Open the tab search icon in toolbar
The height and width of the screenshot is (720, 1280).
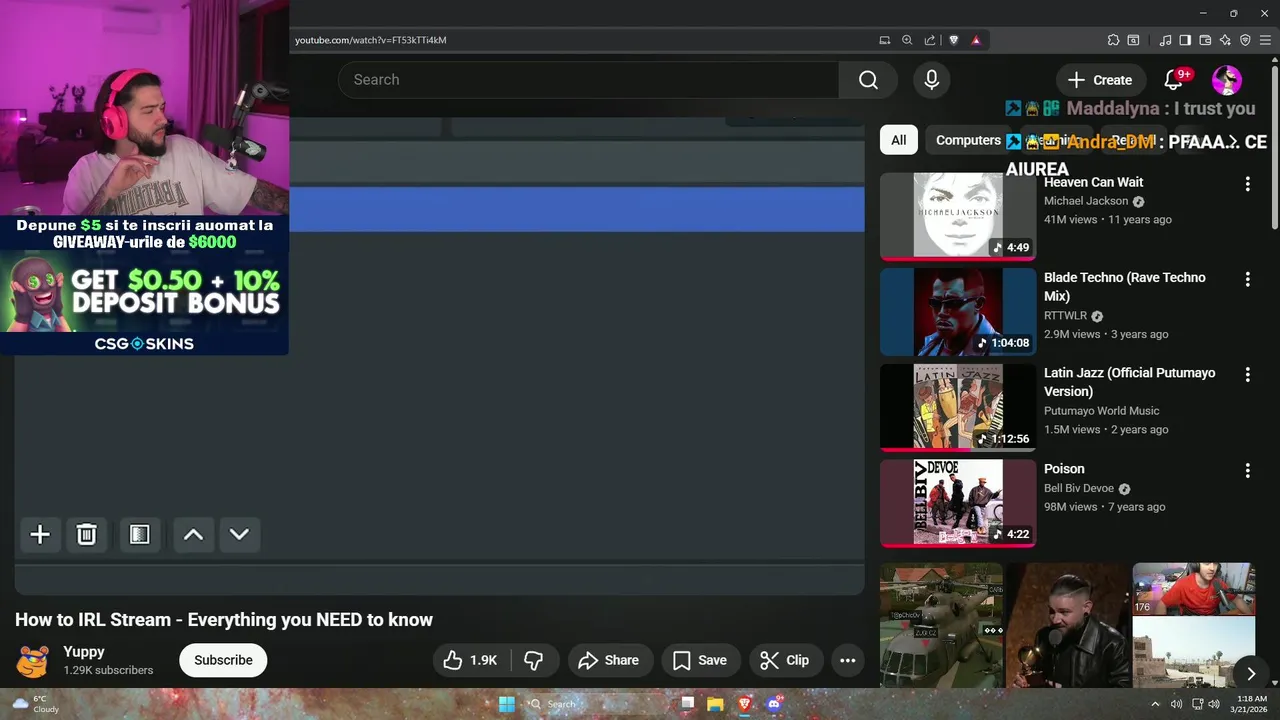1133,40
